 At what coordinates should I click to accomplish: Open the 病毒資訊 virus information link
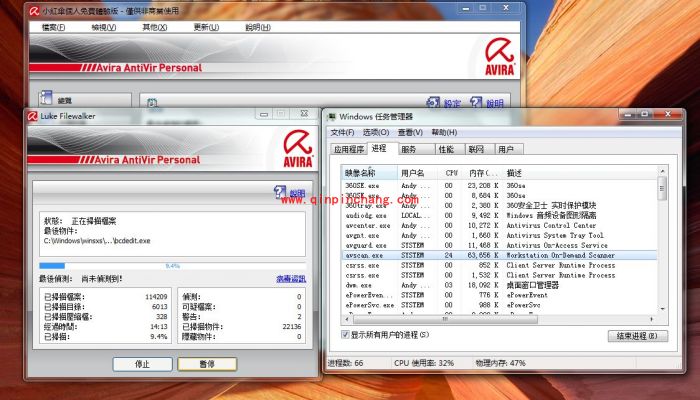point(291,279)
